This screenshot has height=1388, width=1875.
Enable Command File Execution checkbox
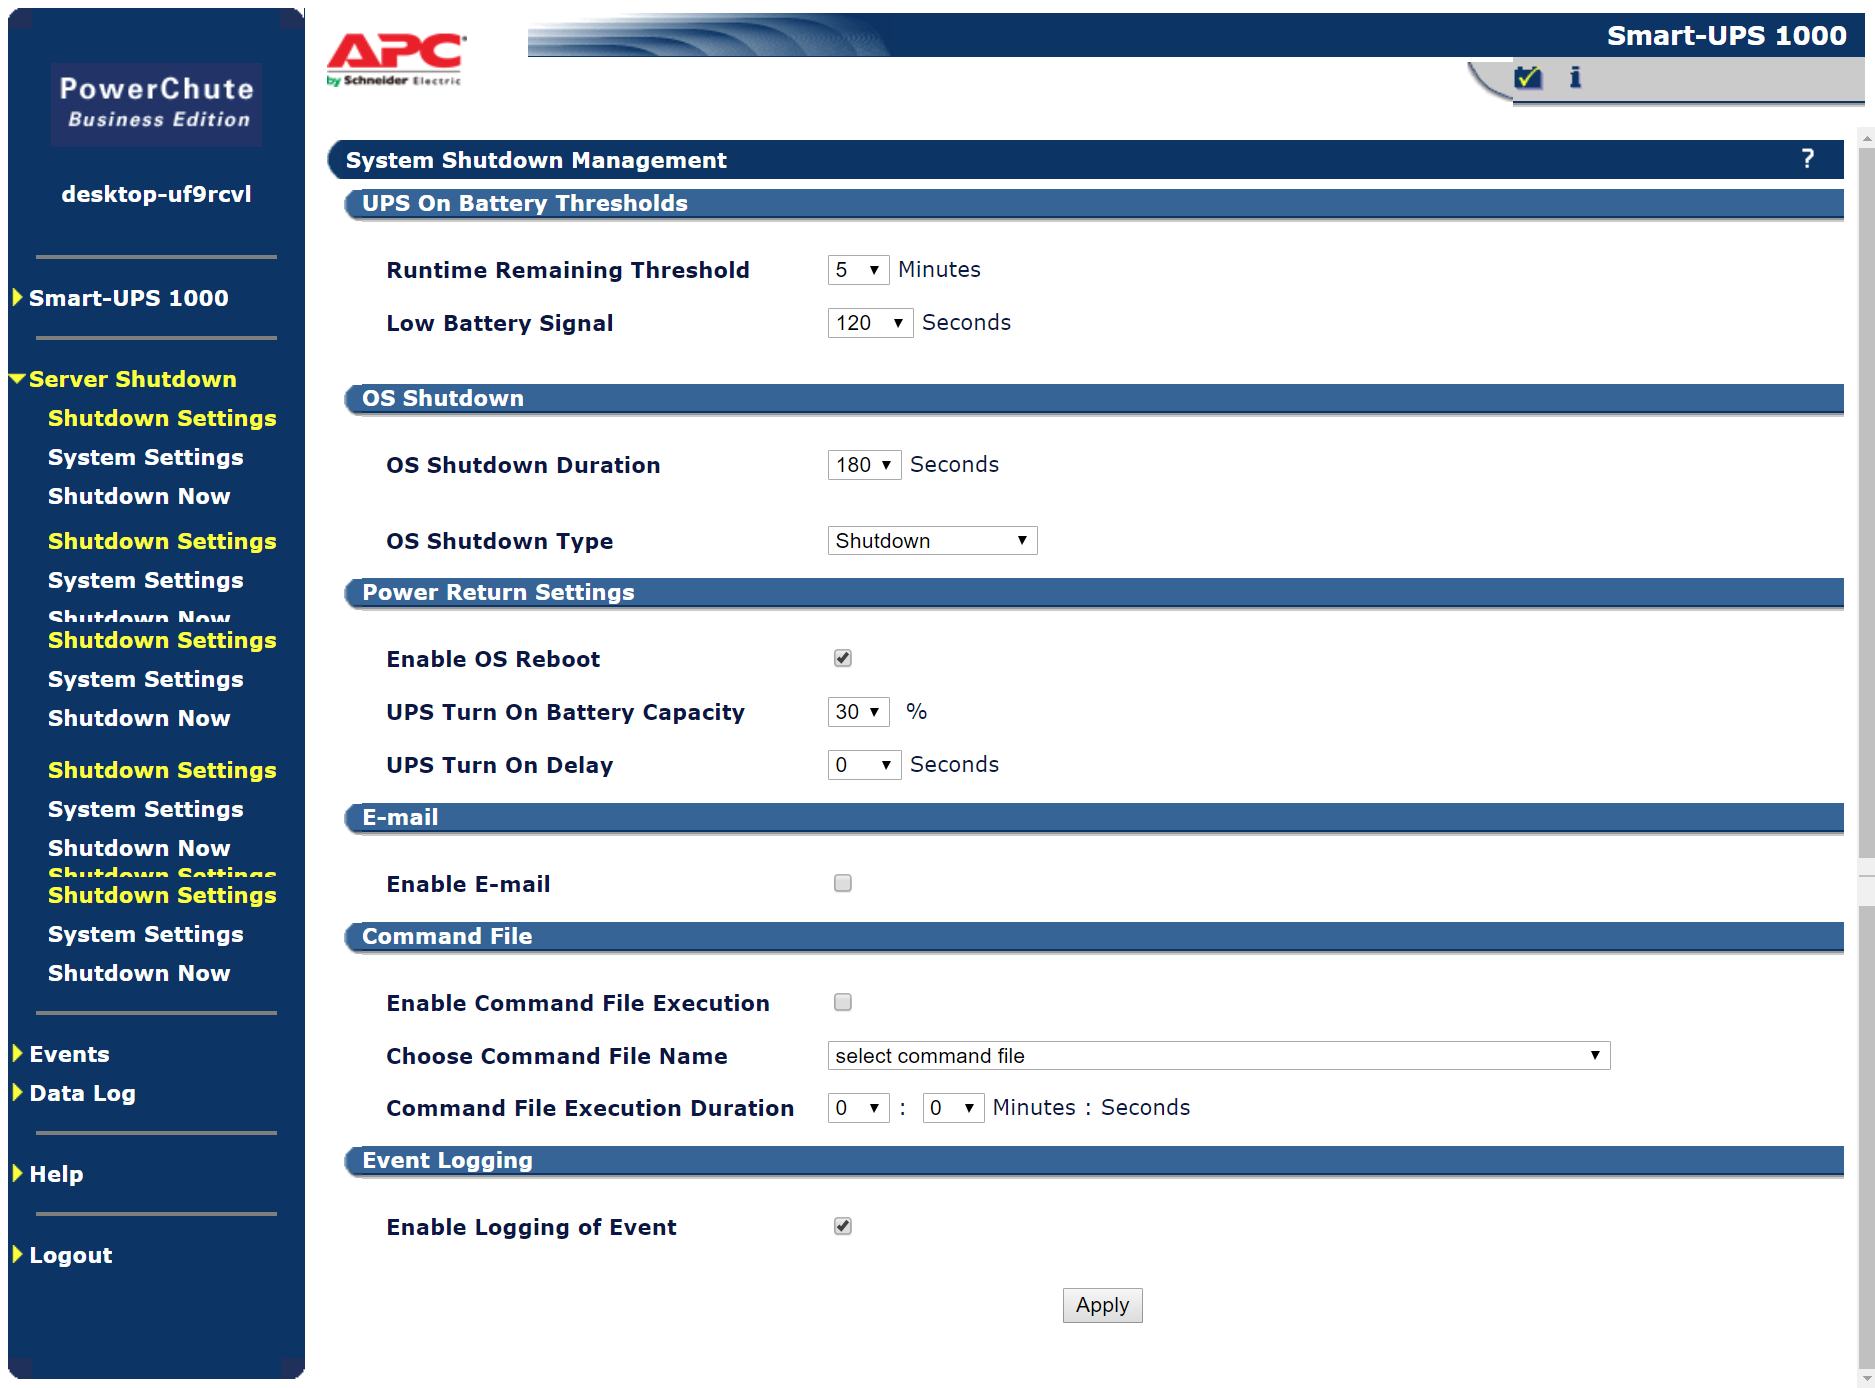click(843, 1002)
